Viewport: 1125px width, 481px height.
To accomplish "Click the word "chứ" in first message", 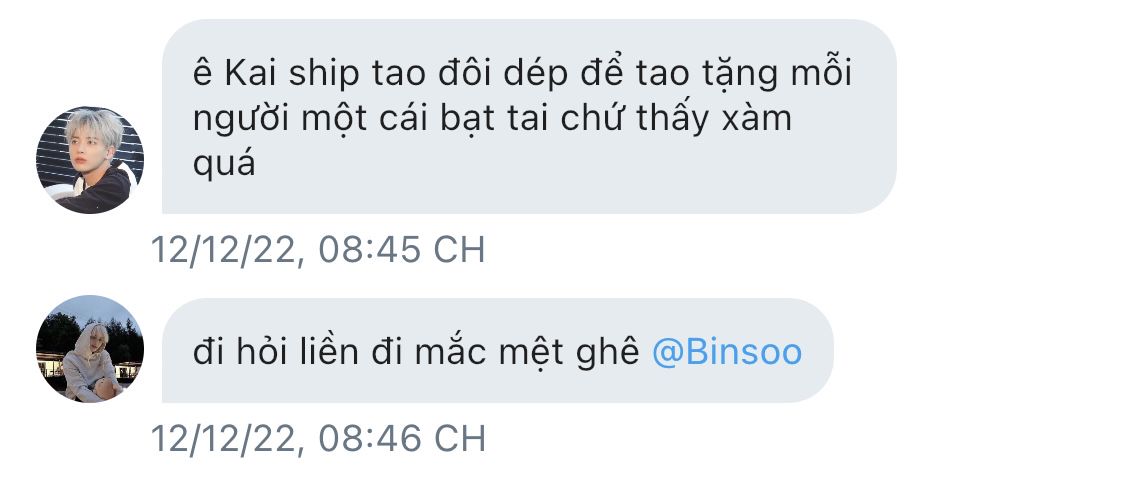I will (593, 119).
